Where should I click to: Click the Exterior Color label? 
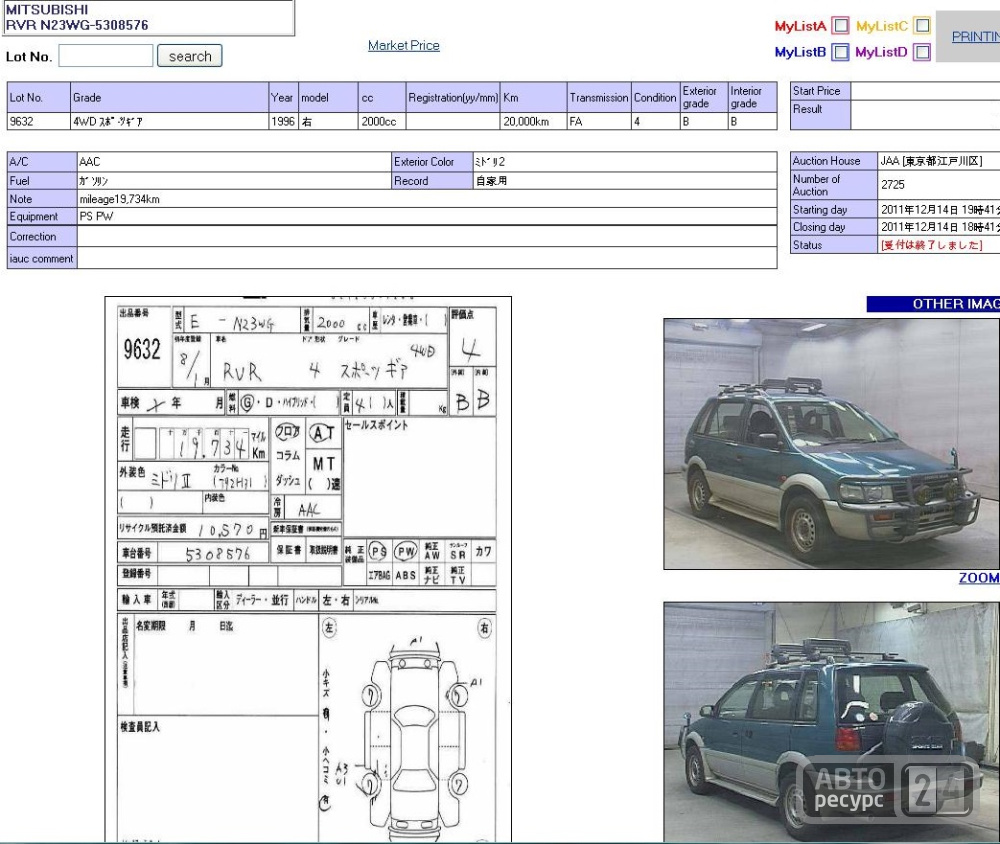[x=432, y=162]
